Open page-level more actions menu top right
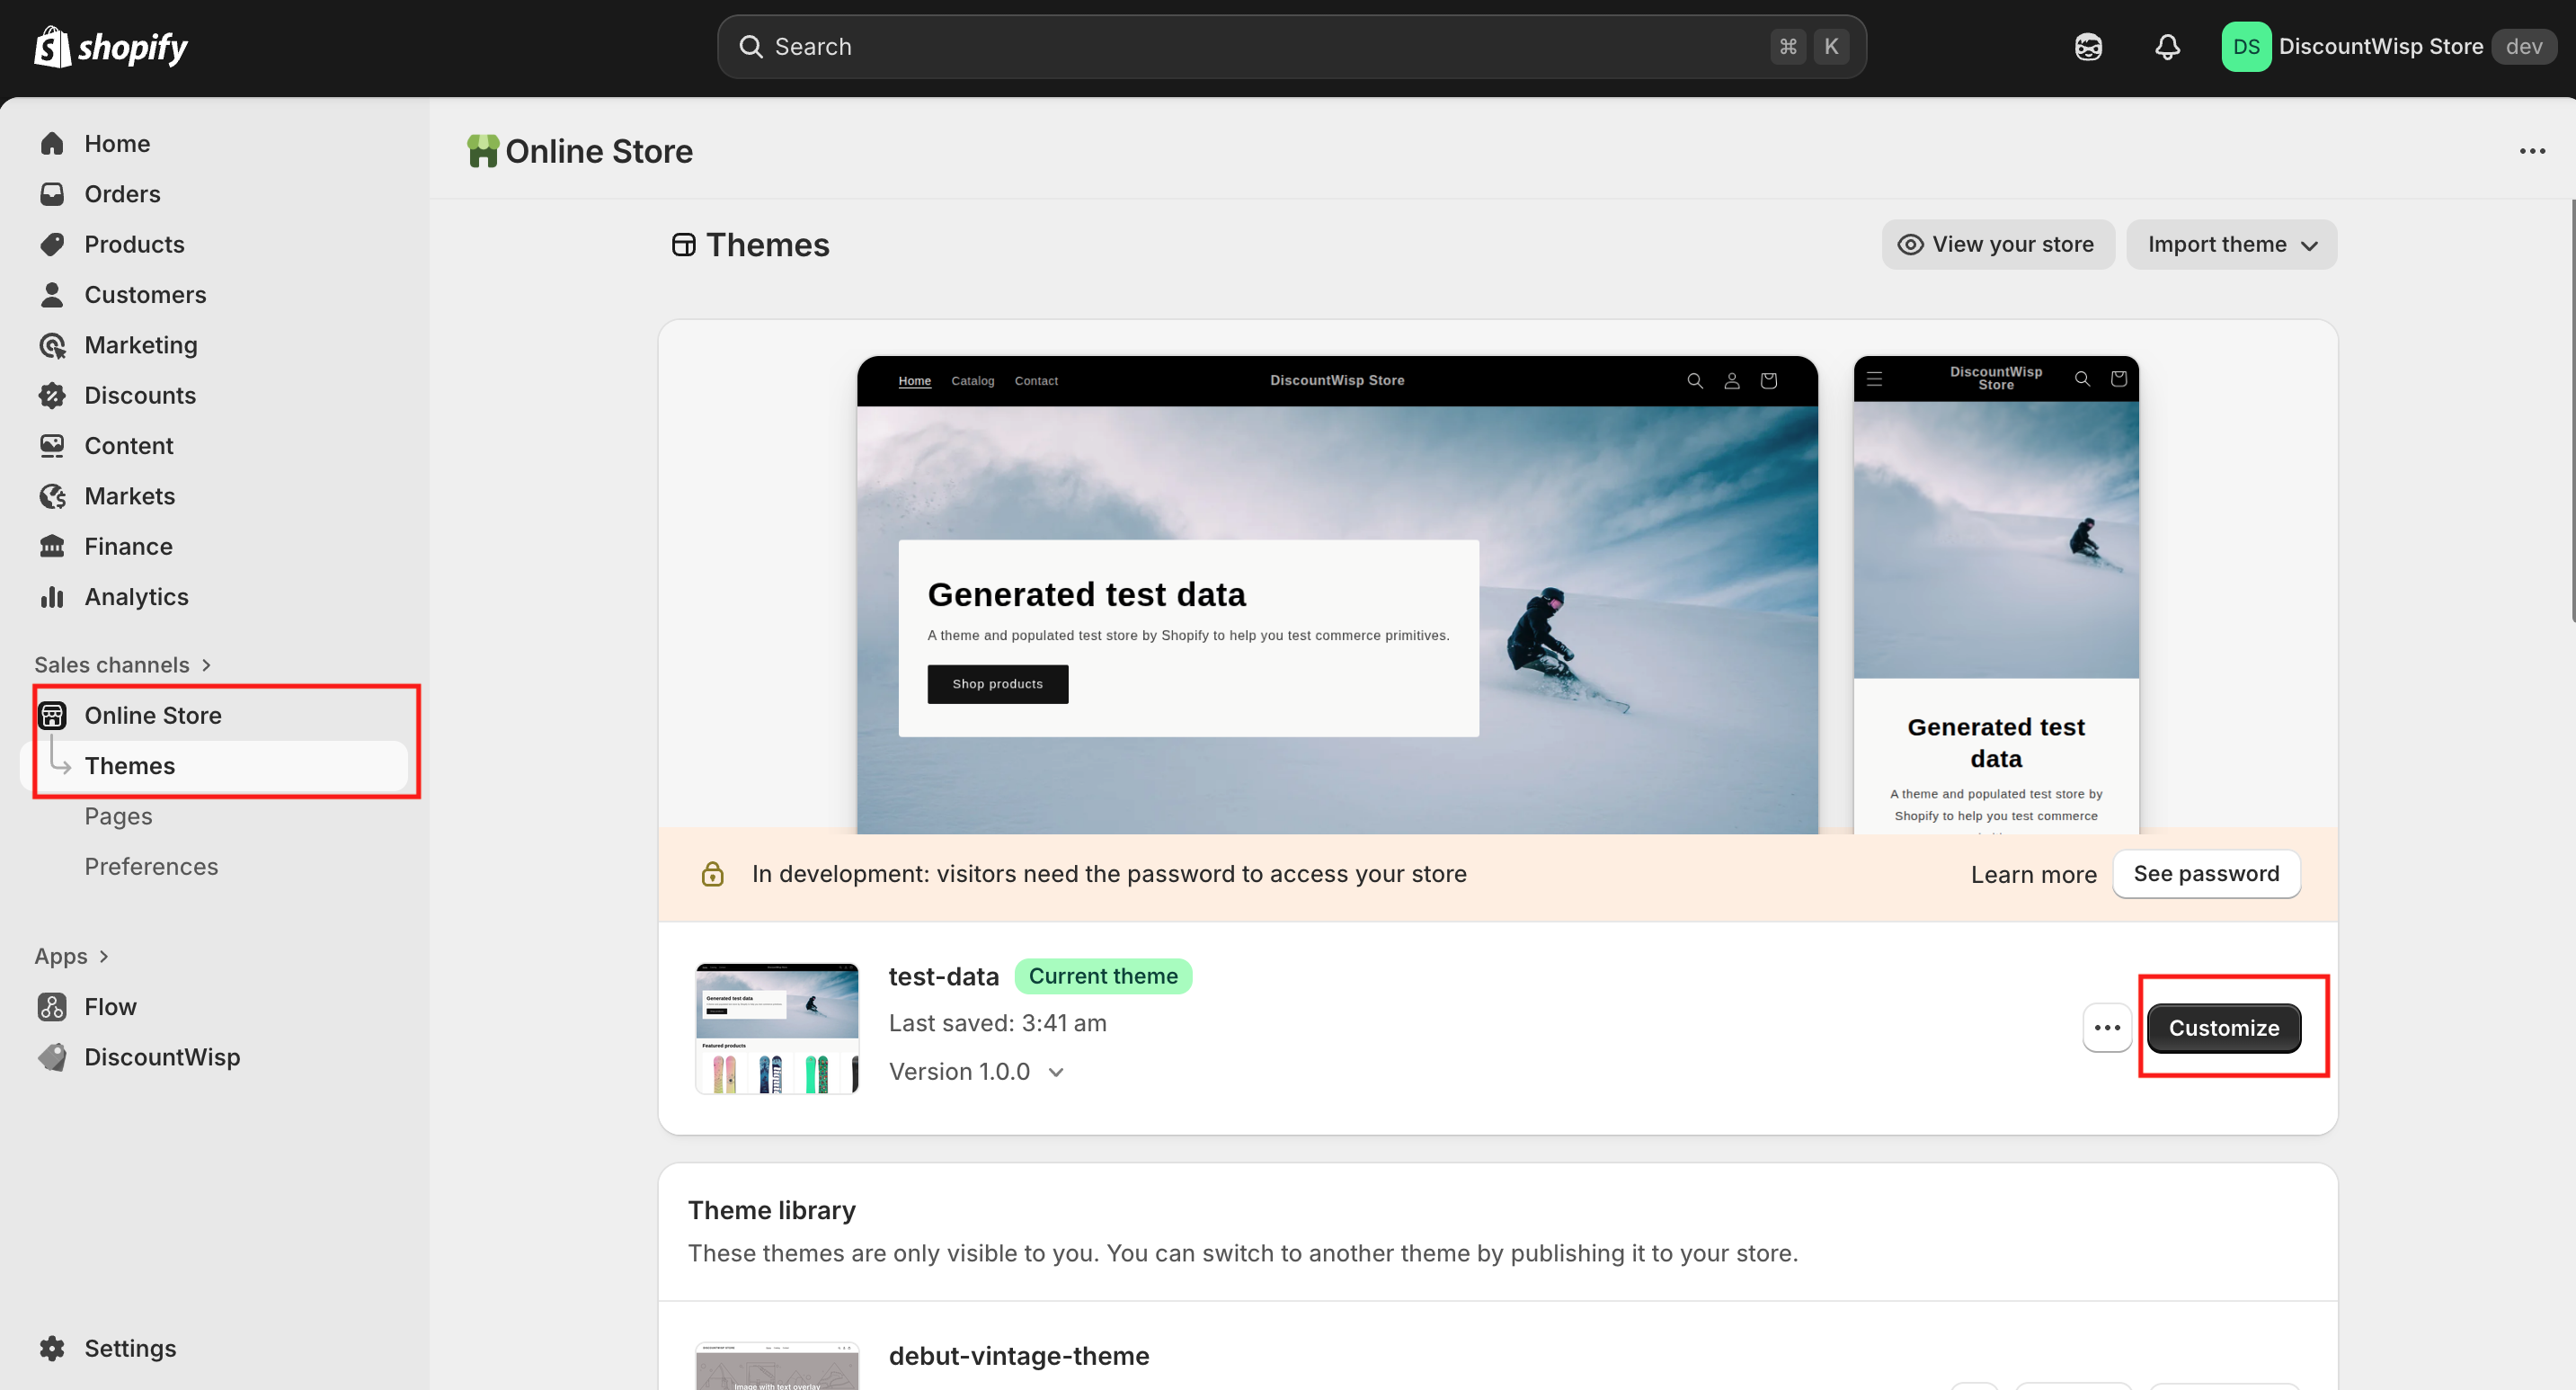Screen dimensions: 2576x1390 click(2532, 151)
